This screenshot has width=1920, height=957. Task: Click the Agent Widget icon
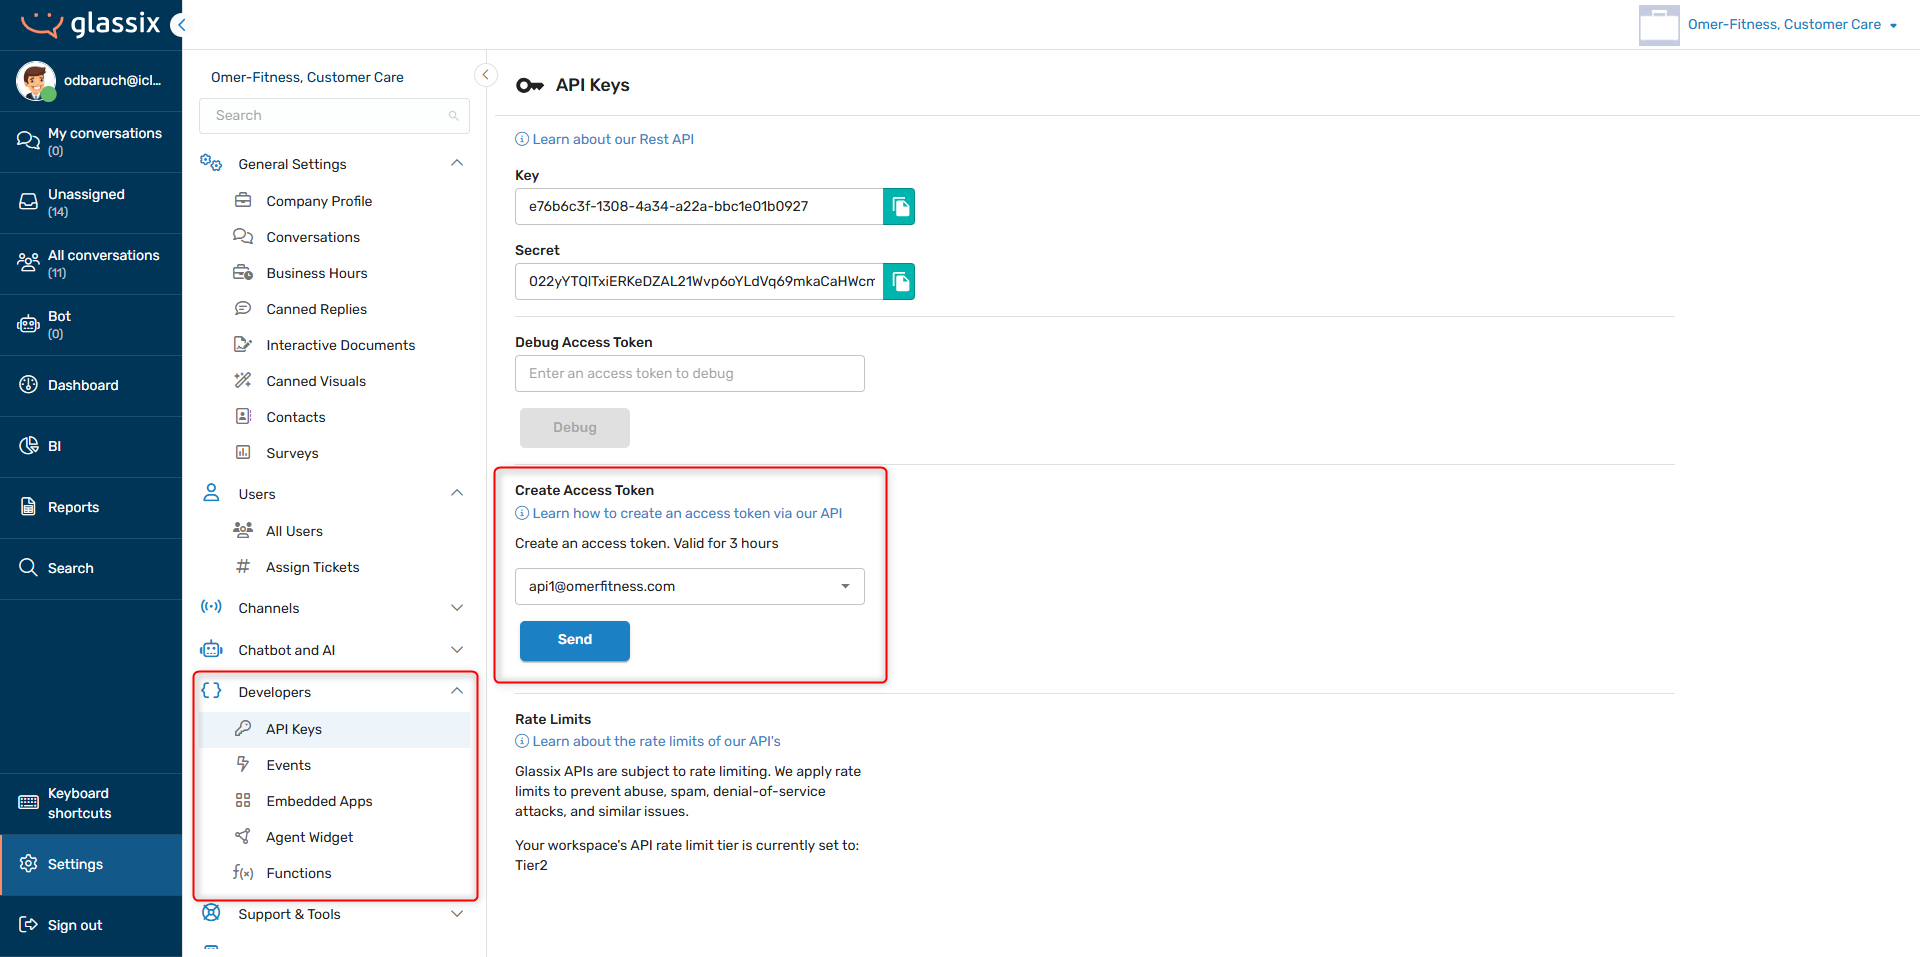pyautogui.click(x=243, y=837)
